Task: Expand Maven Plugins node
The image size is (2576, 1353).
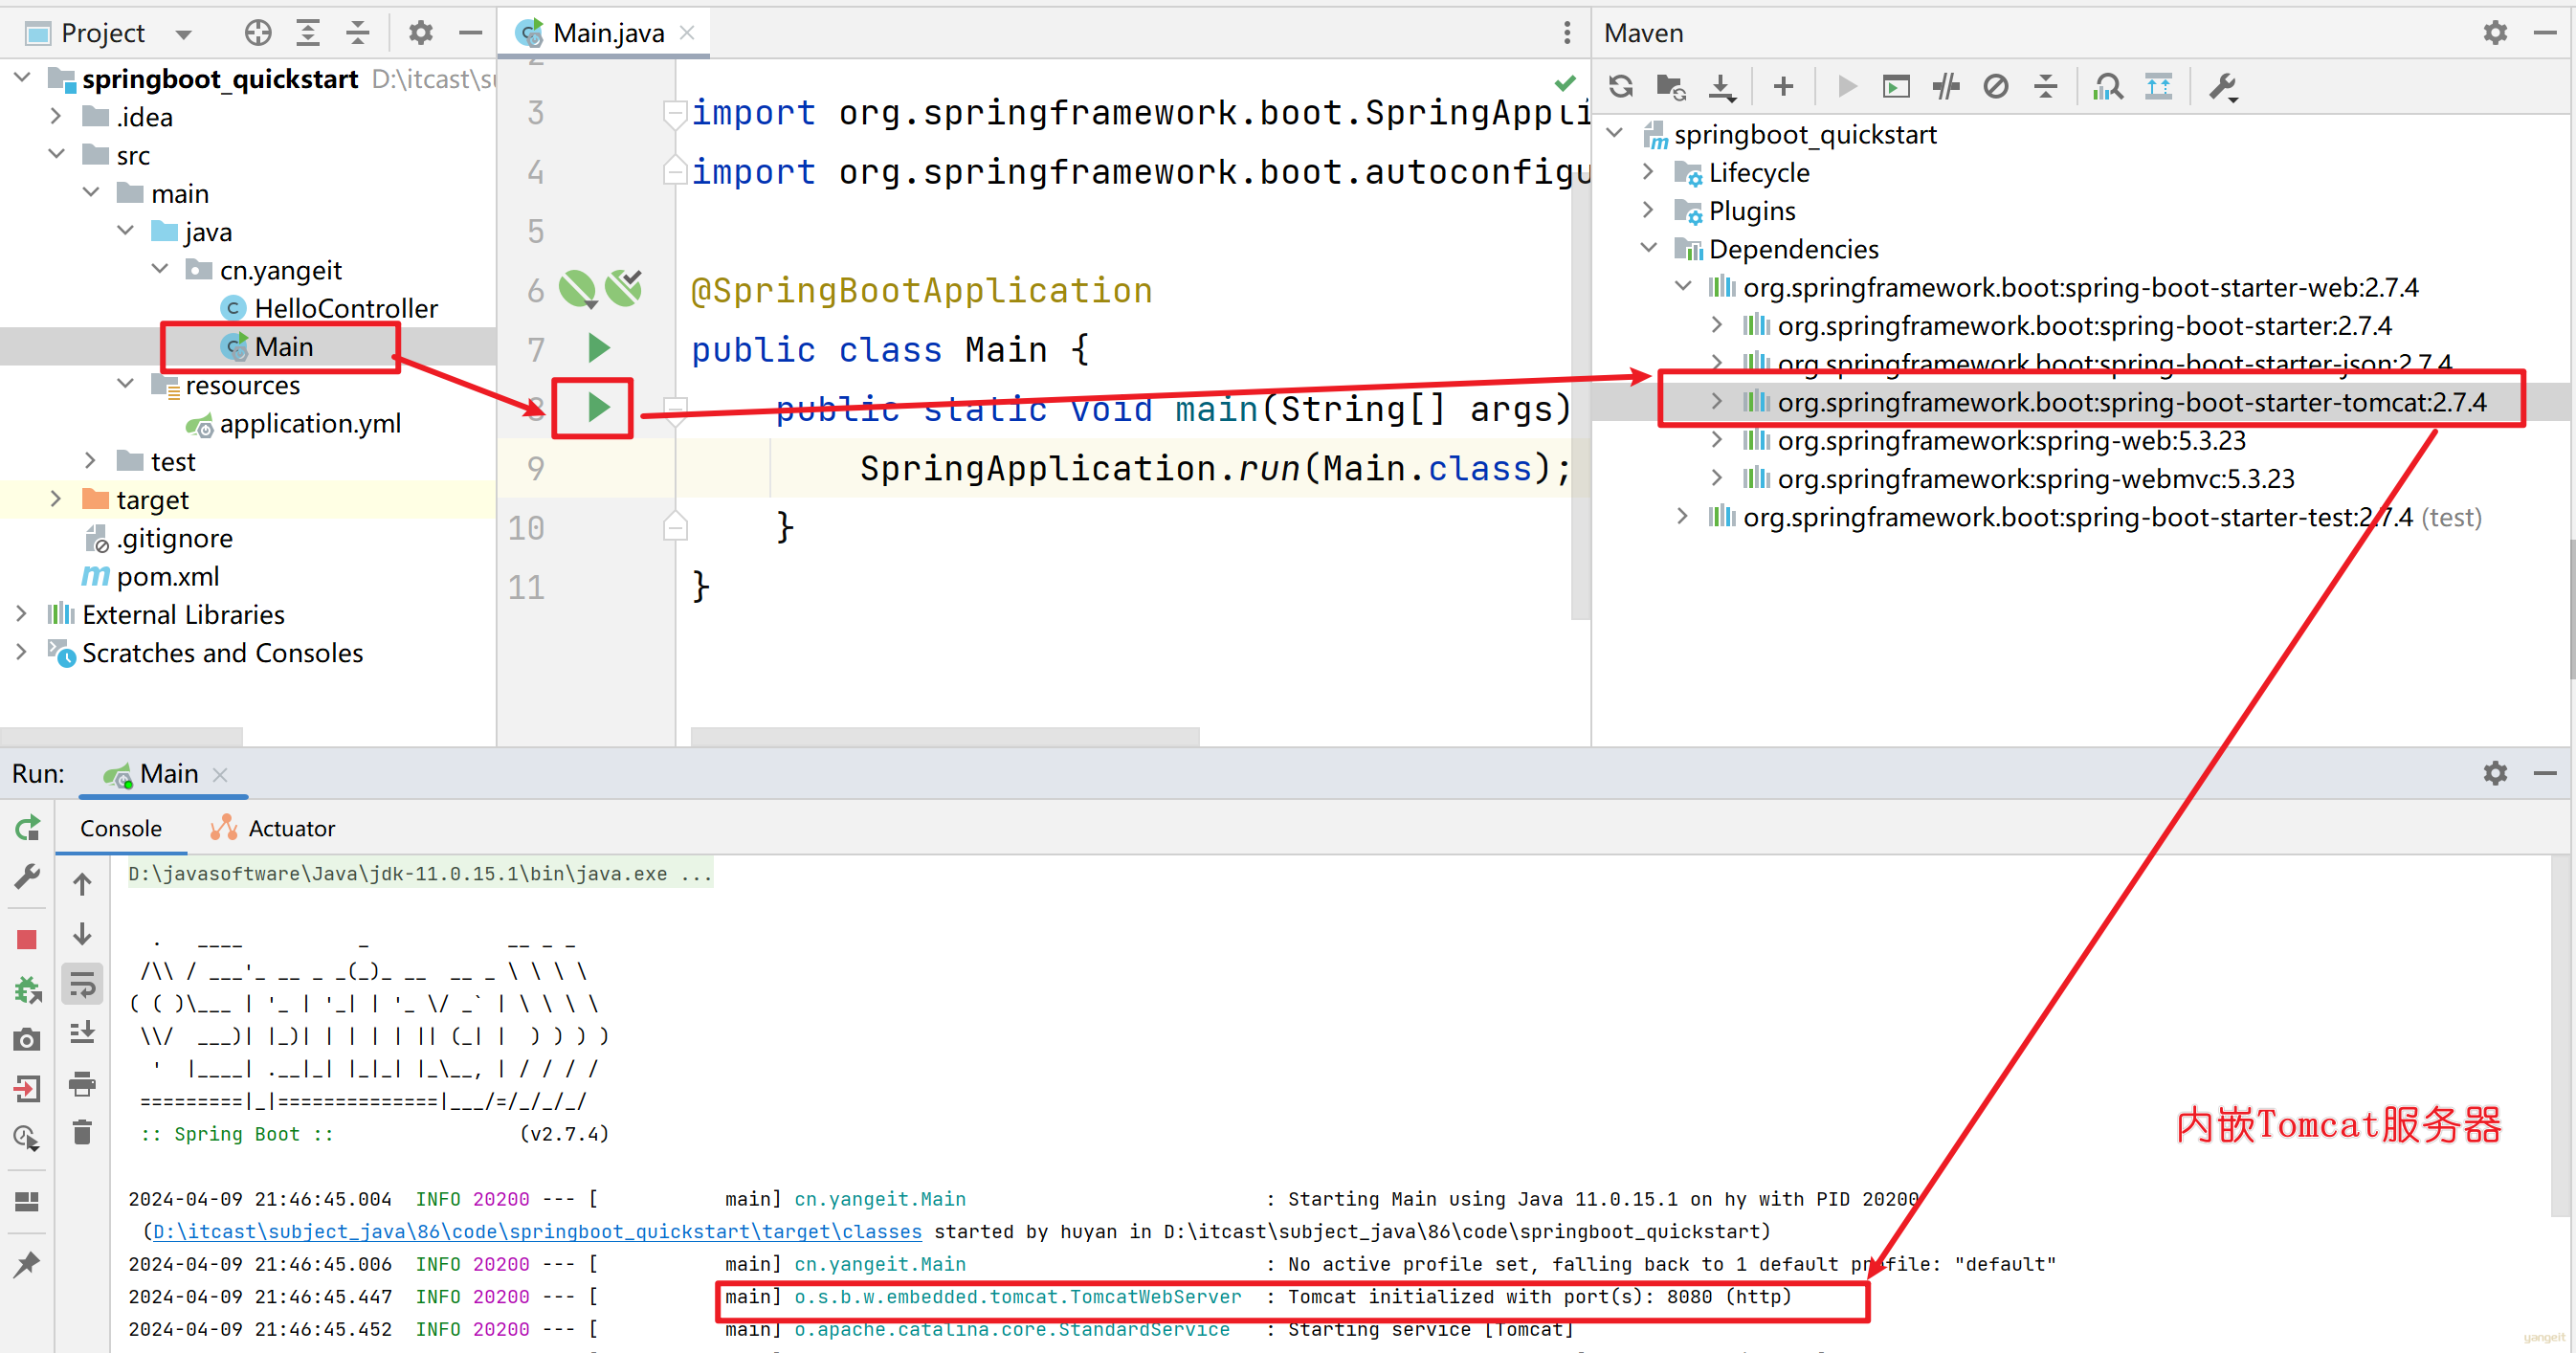Action: [1648, 210]
